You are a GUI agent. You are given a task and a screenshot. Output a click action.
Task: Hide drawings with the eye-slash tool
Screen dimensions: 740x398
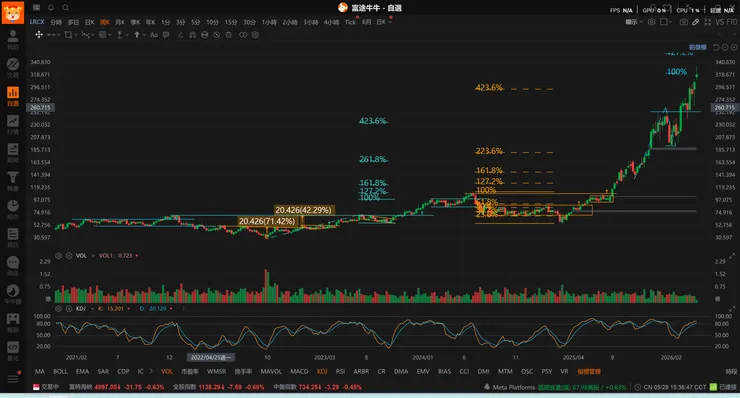[x=216, y=34]
